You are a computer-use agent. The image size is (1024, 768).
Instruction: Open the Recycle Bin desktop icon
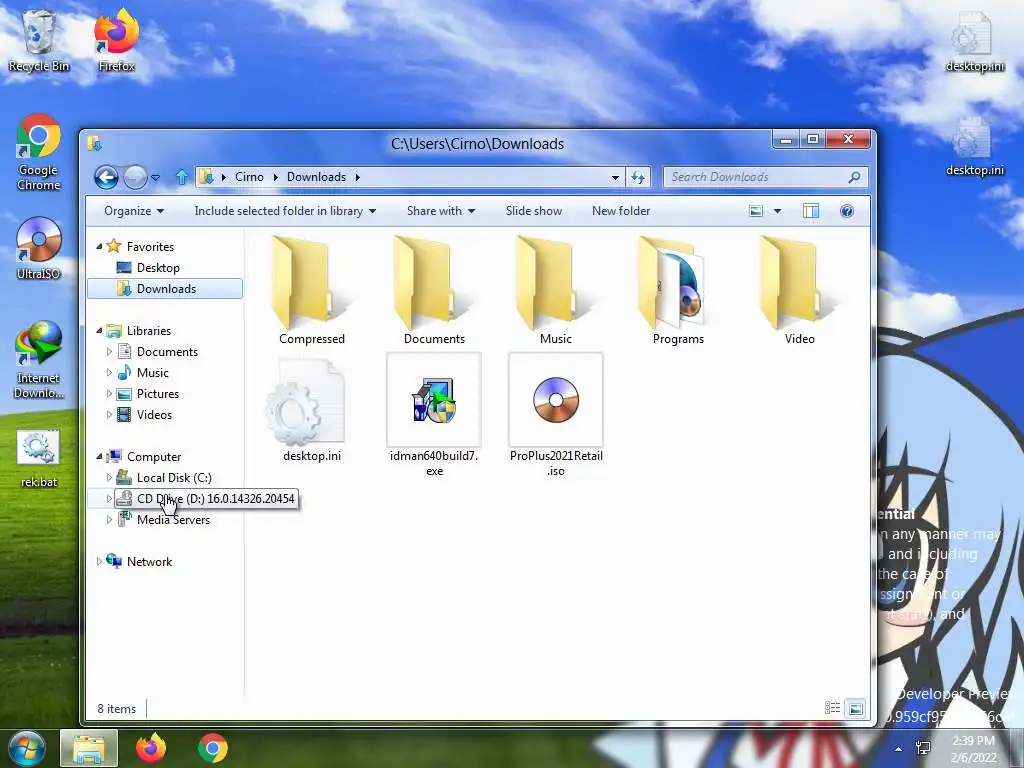click(39, 40)
